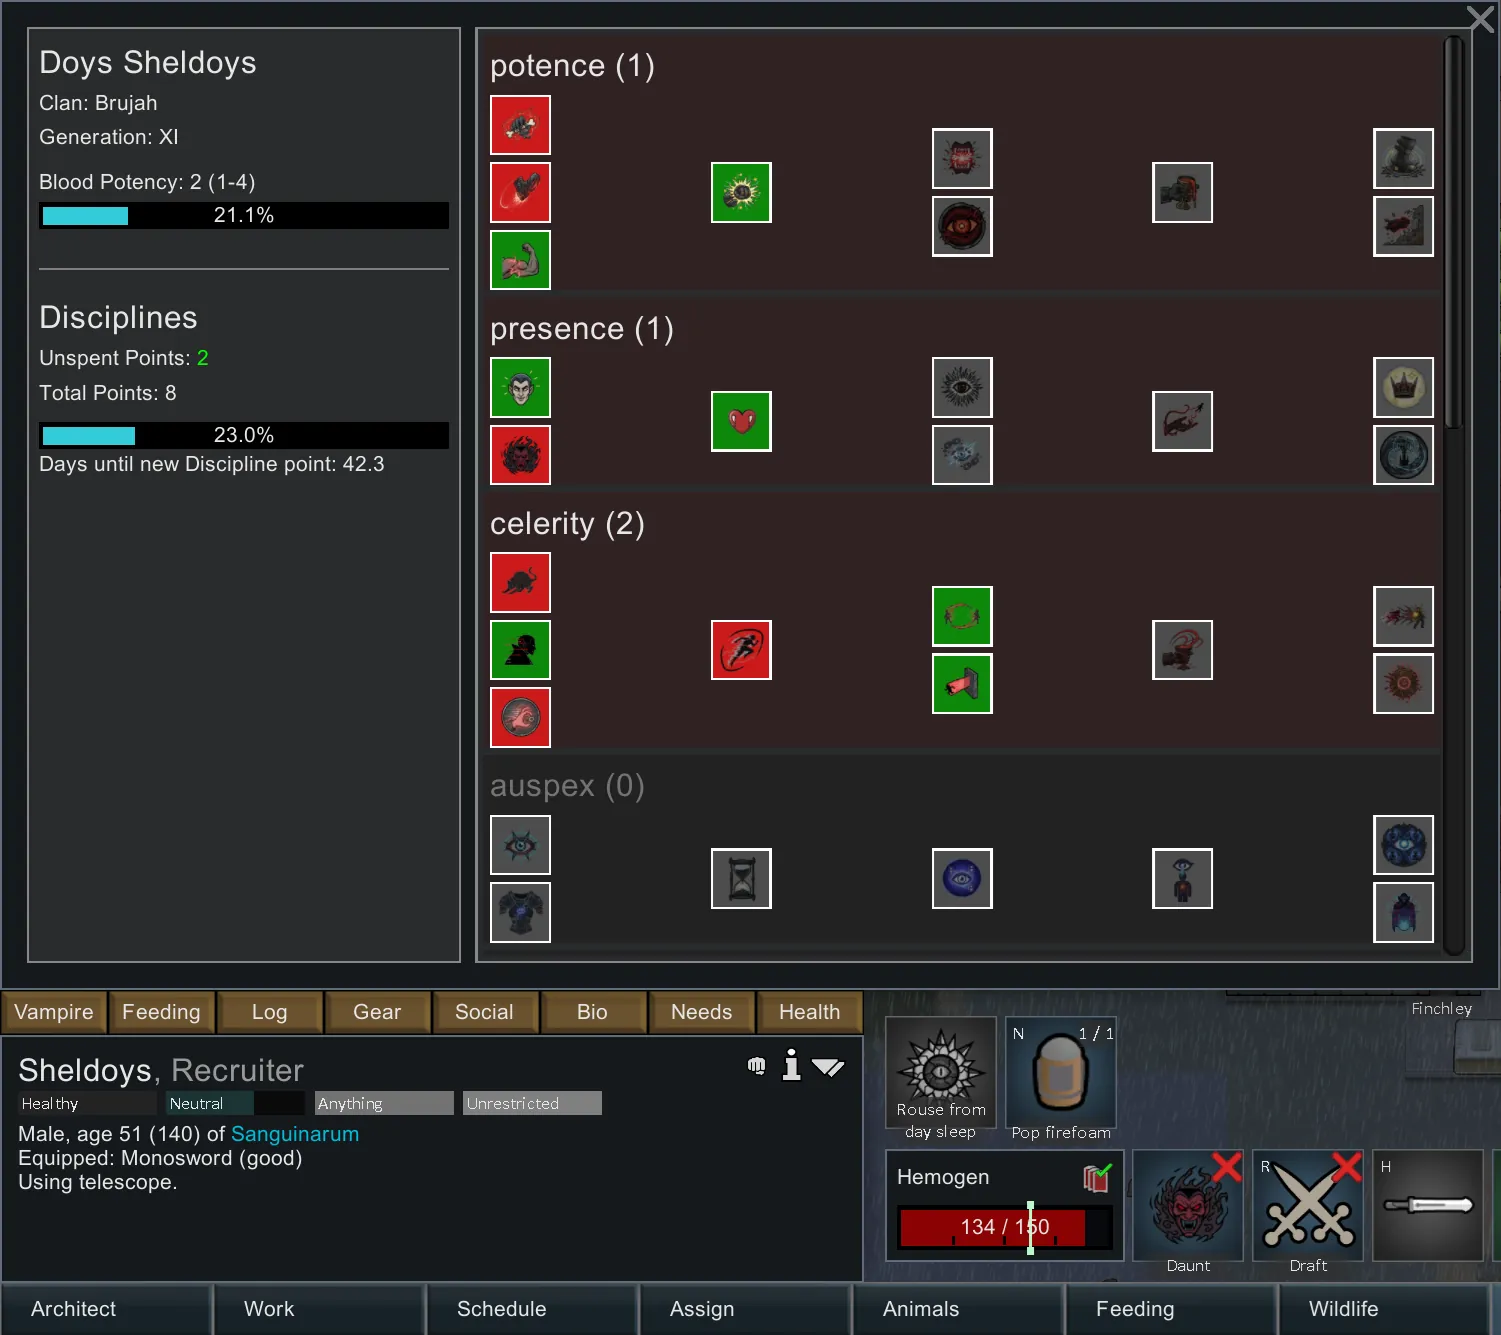The image size is (1501, 1335).
Task: Open the Anything apparel policy dropdown
Action: [384, 1103]
